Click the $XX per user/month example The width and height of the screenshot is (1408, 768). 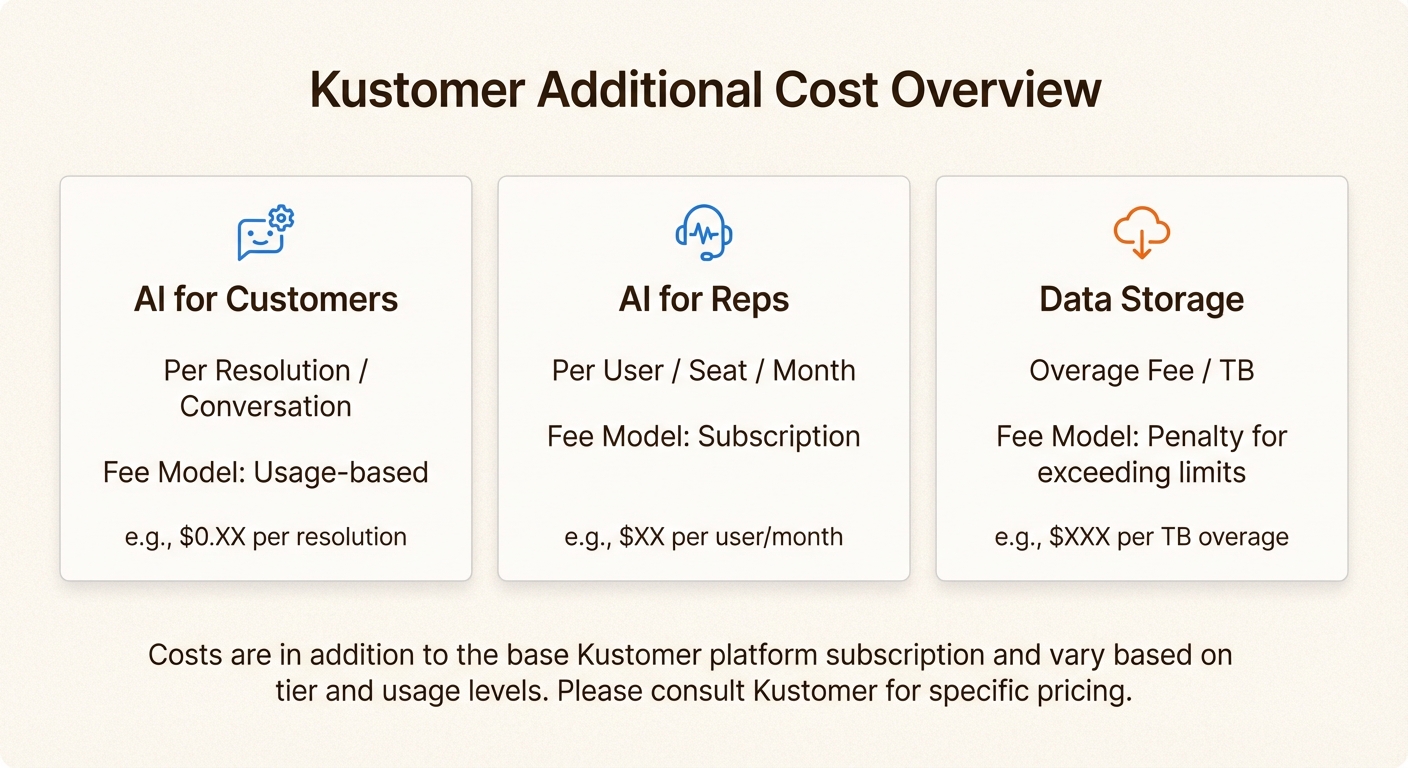click(704, 537)
